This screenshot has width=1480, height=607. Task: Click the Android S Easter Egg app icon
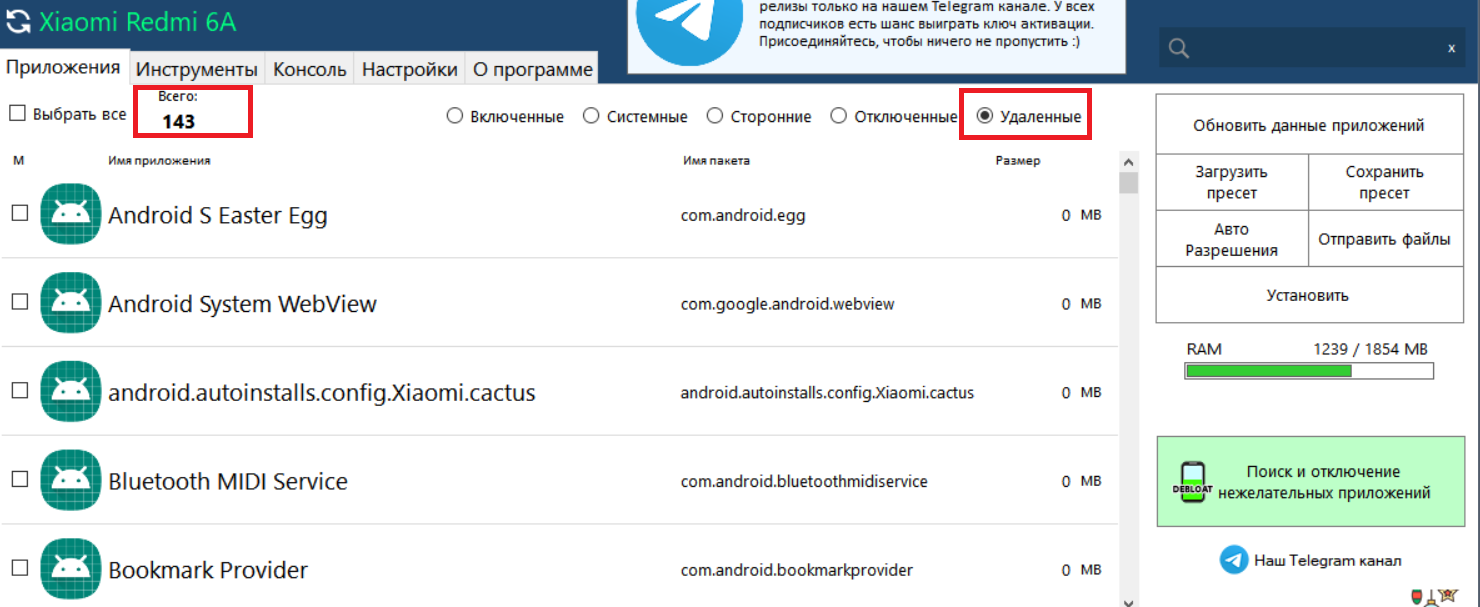click(x=71, y=214)
